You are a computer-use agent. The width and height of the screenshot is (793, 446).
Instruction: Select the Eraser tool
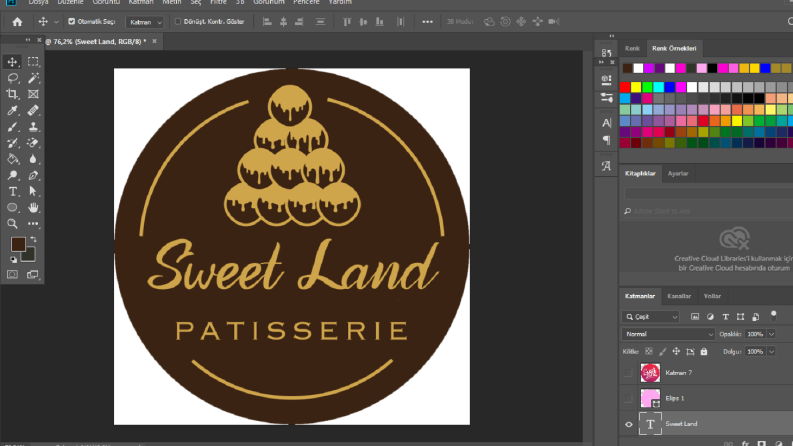click(x=33, y=143)
